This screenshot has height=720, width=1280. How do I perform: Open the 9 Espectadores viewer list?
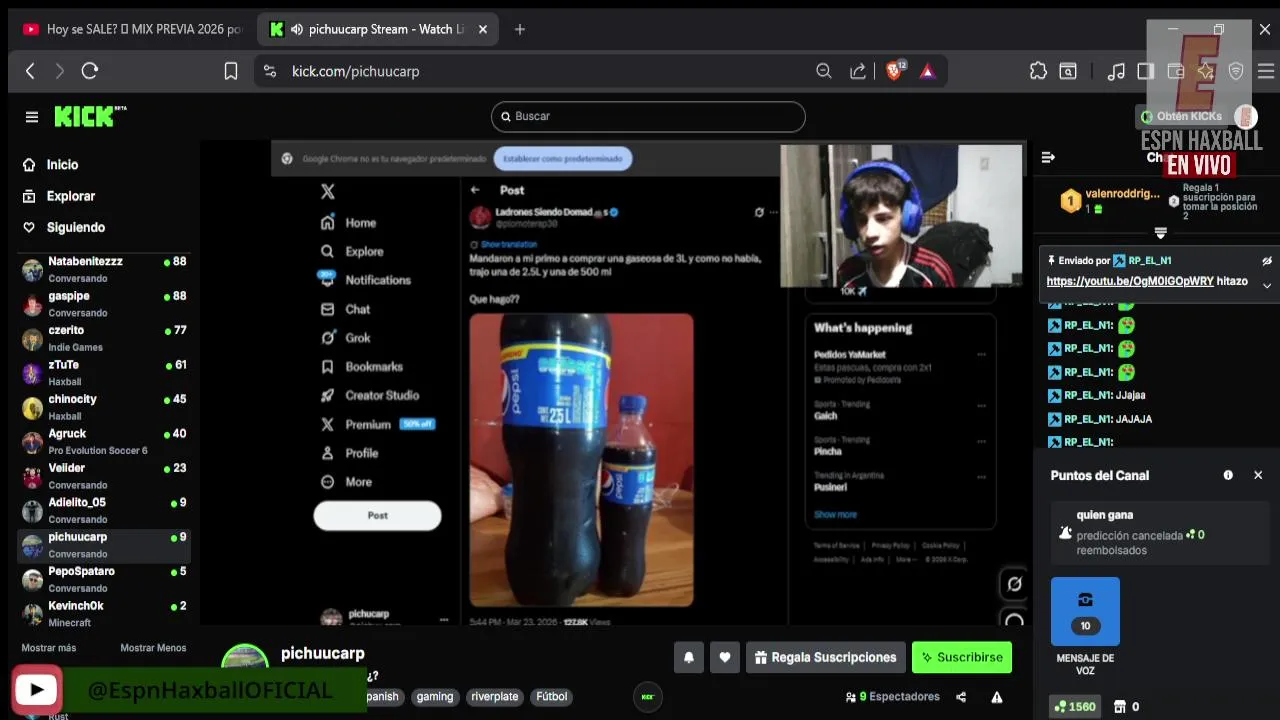[x=893, y=697]
